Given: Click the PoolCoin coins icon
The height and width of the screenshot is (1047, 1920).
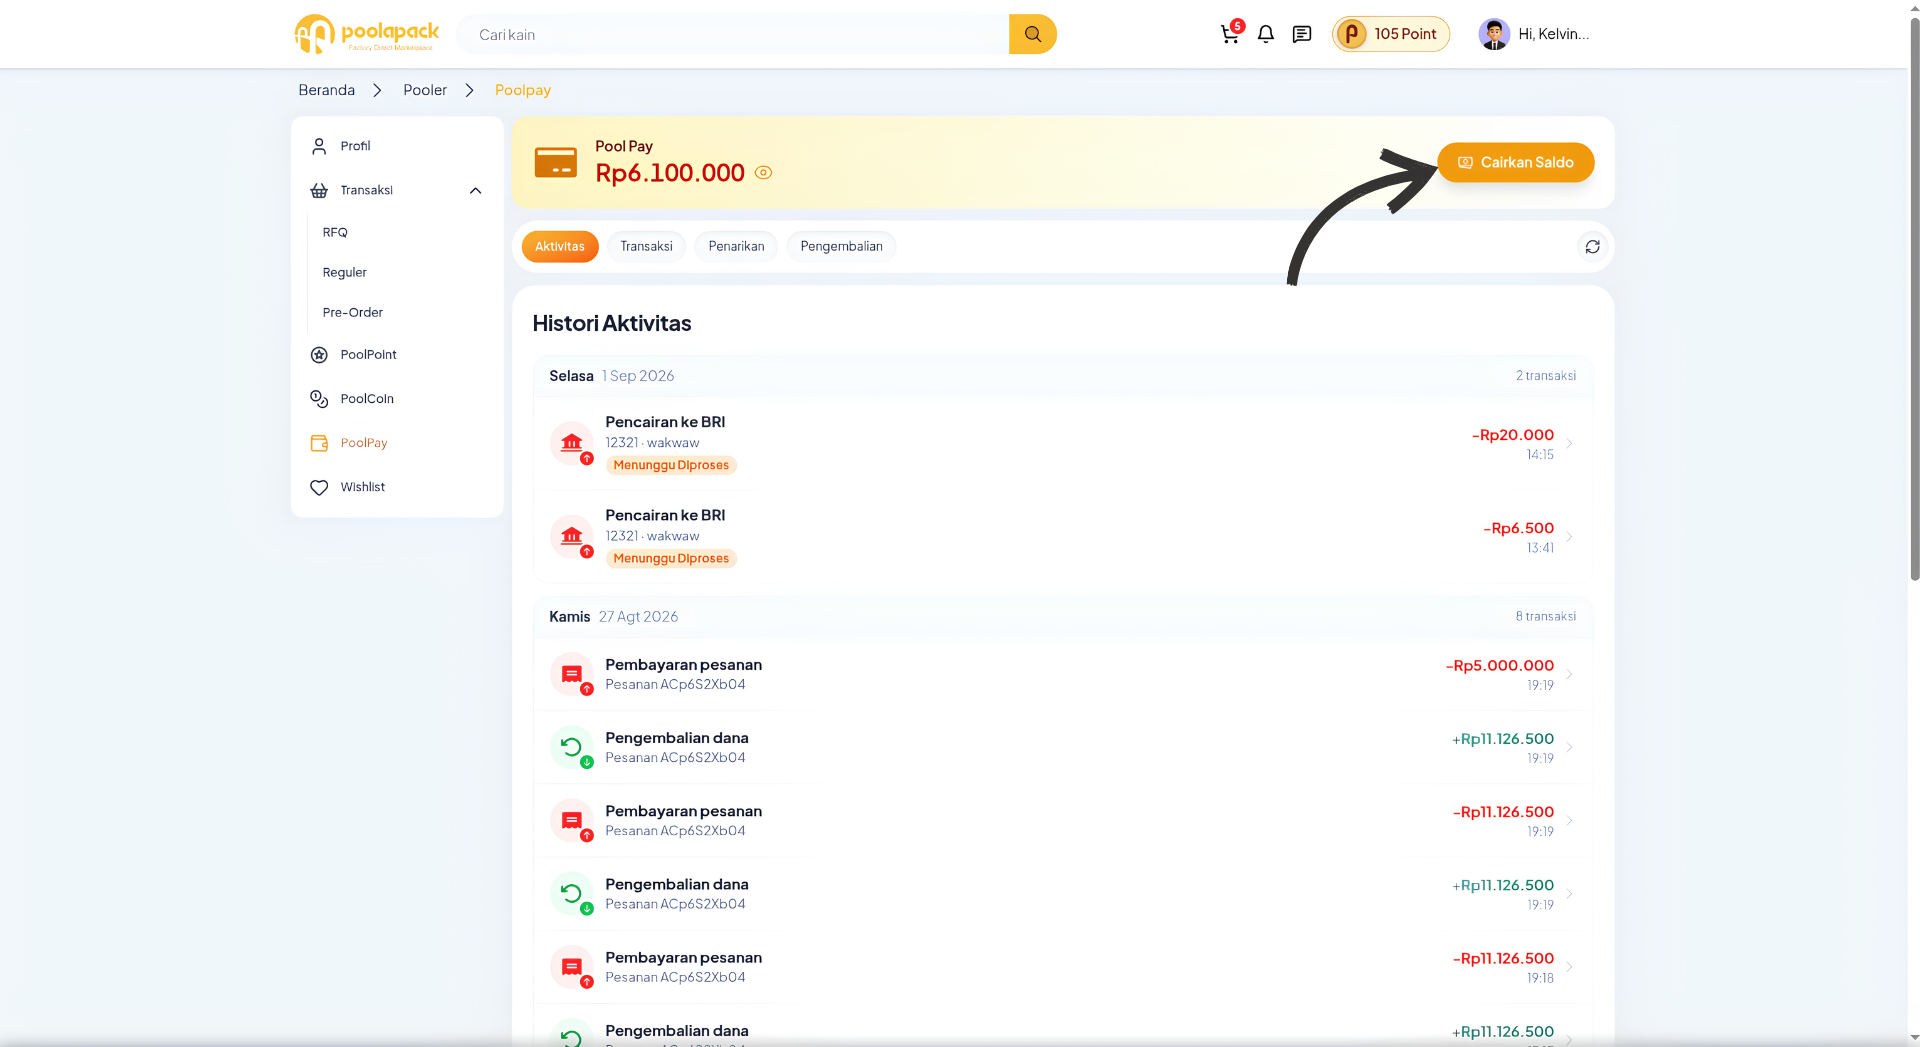Looking at the screenshot, I should pyautogui.click(x=319, y=399).
